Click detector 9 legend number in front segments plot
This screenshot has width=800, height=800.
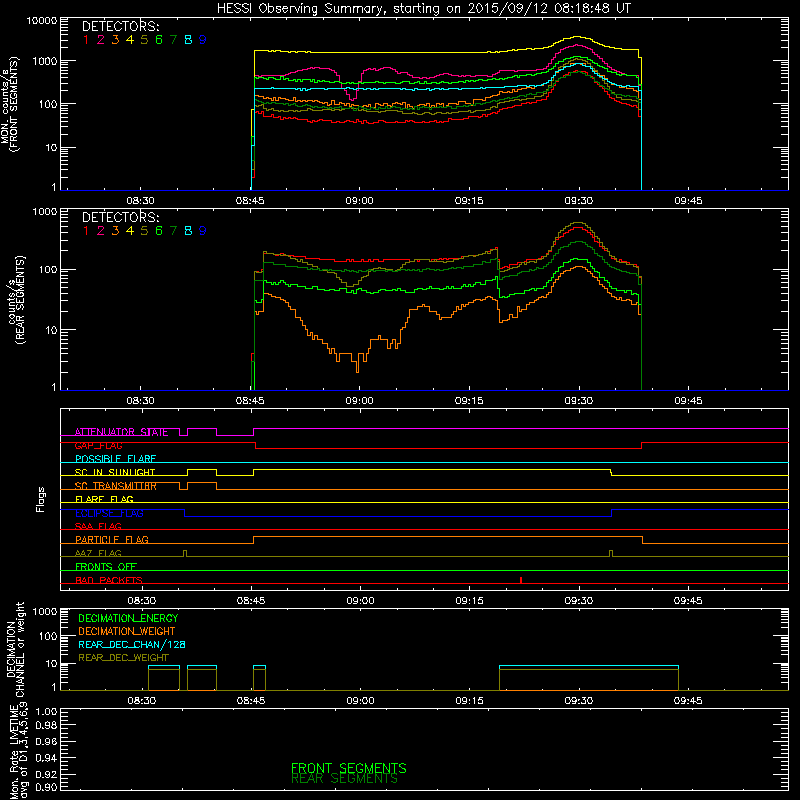click(203, 40)
